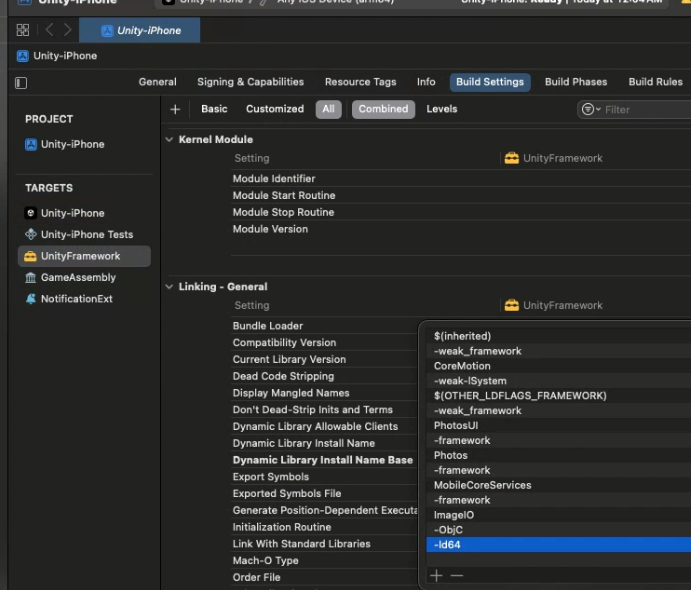Select the GameAssembly target
This screenshot has width=691, height=590.
click(71, 278)
